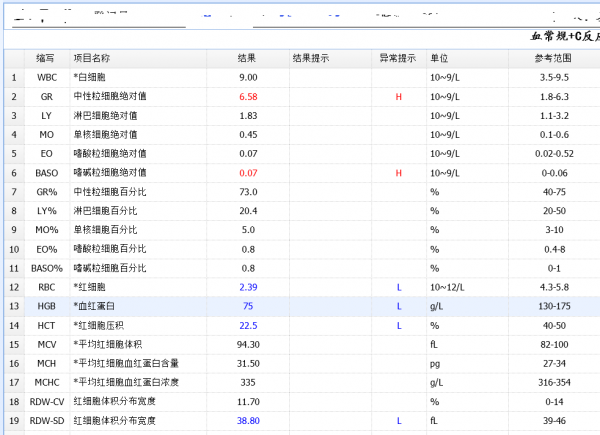Image resolution: width=600 pixels, height=435 pixels.
Task: Click blue result value 2.39
Action: coord(248,287)
